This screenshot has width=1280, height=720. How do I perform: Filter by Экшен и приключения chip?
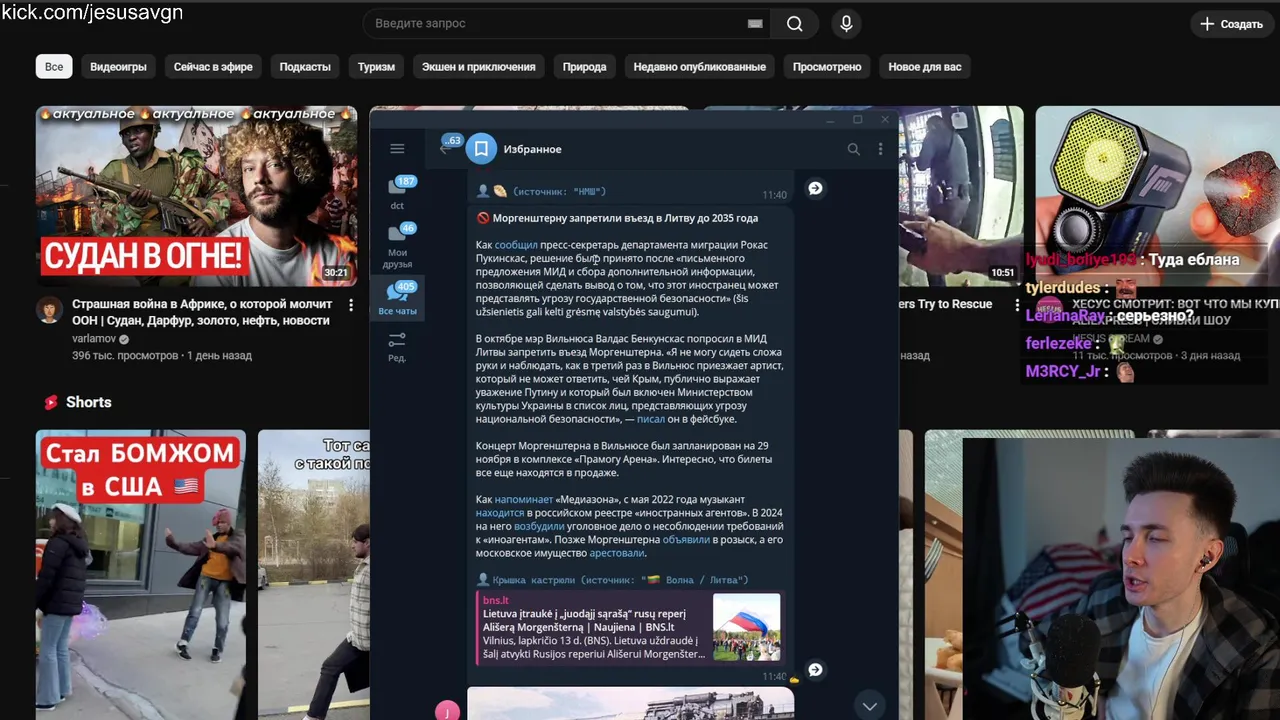click(478, 67)
